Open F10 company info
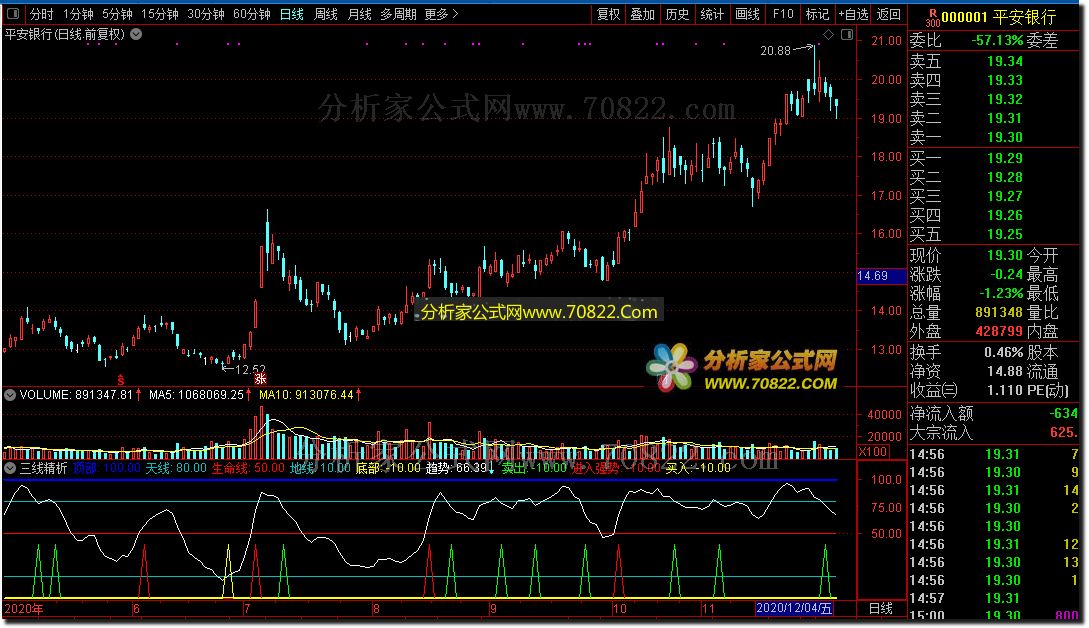The height and width of the screenshot is (628, 1089). (783, 14)
